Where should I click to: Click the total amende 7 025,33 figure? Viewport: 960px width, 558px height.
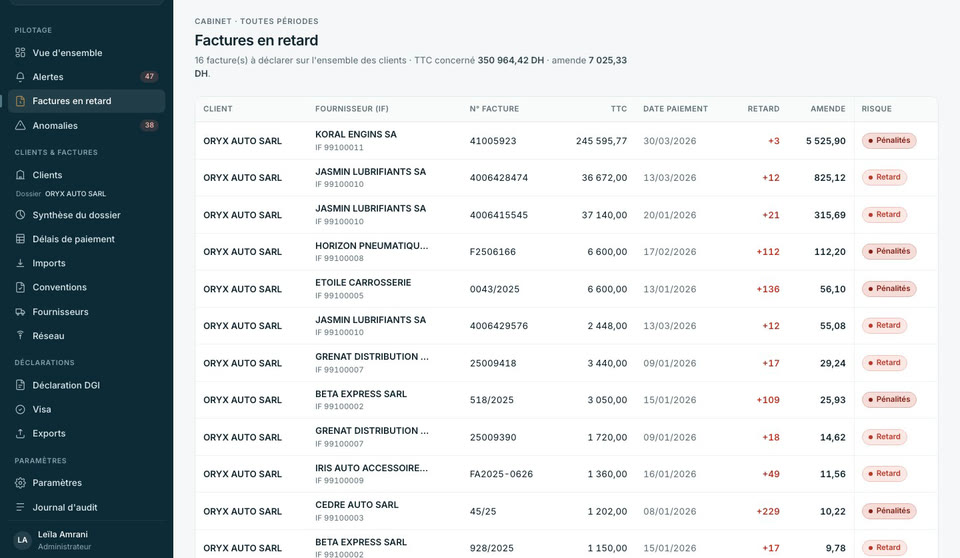click(607, 60)
